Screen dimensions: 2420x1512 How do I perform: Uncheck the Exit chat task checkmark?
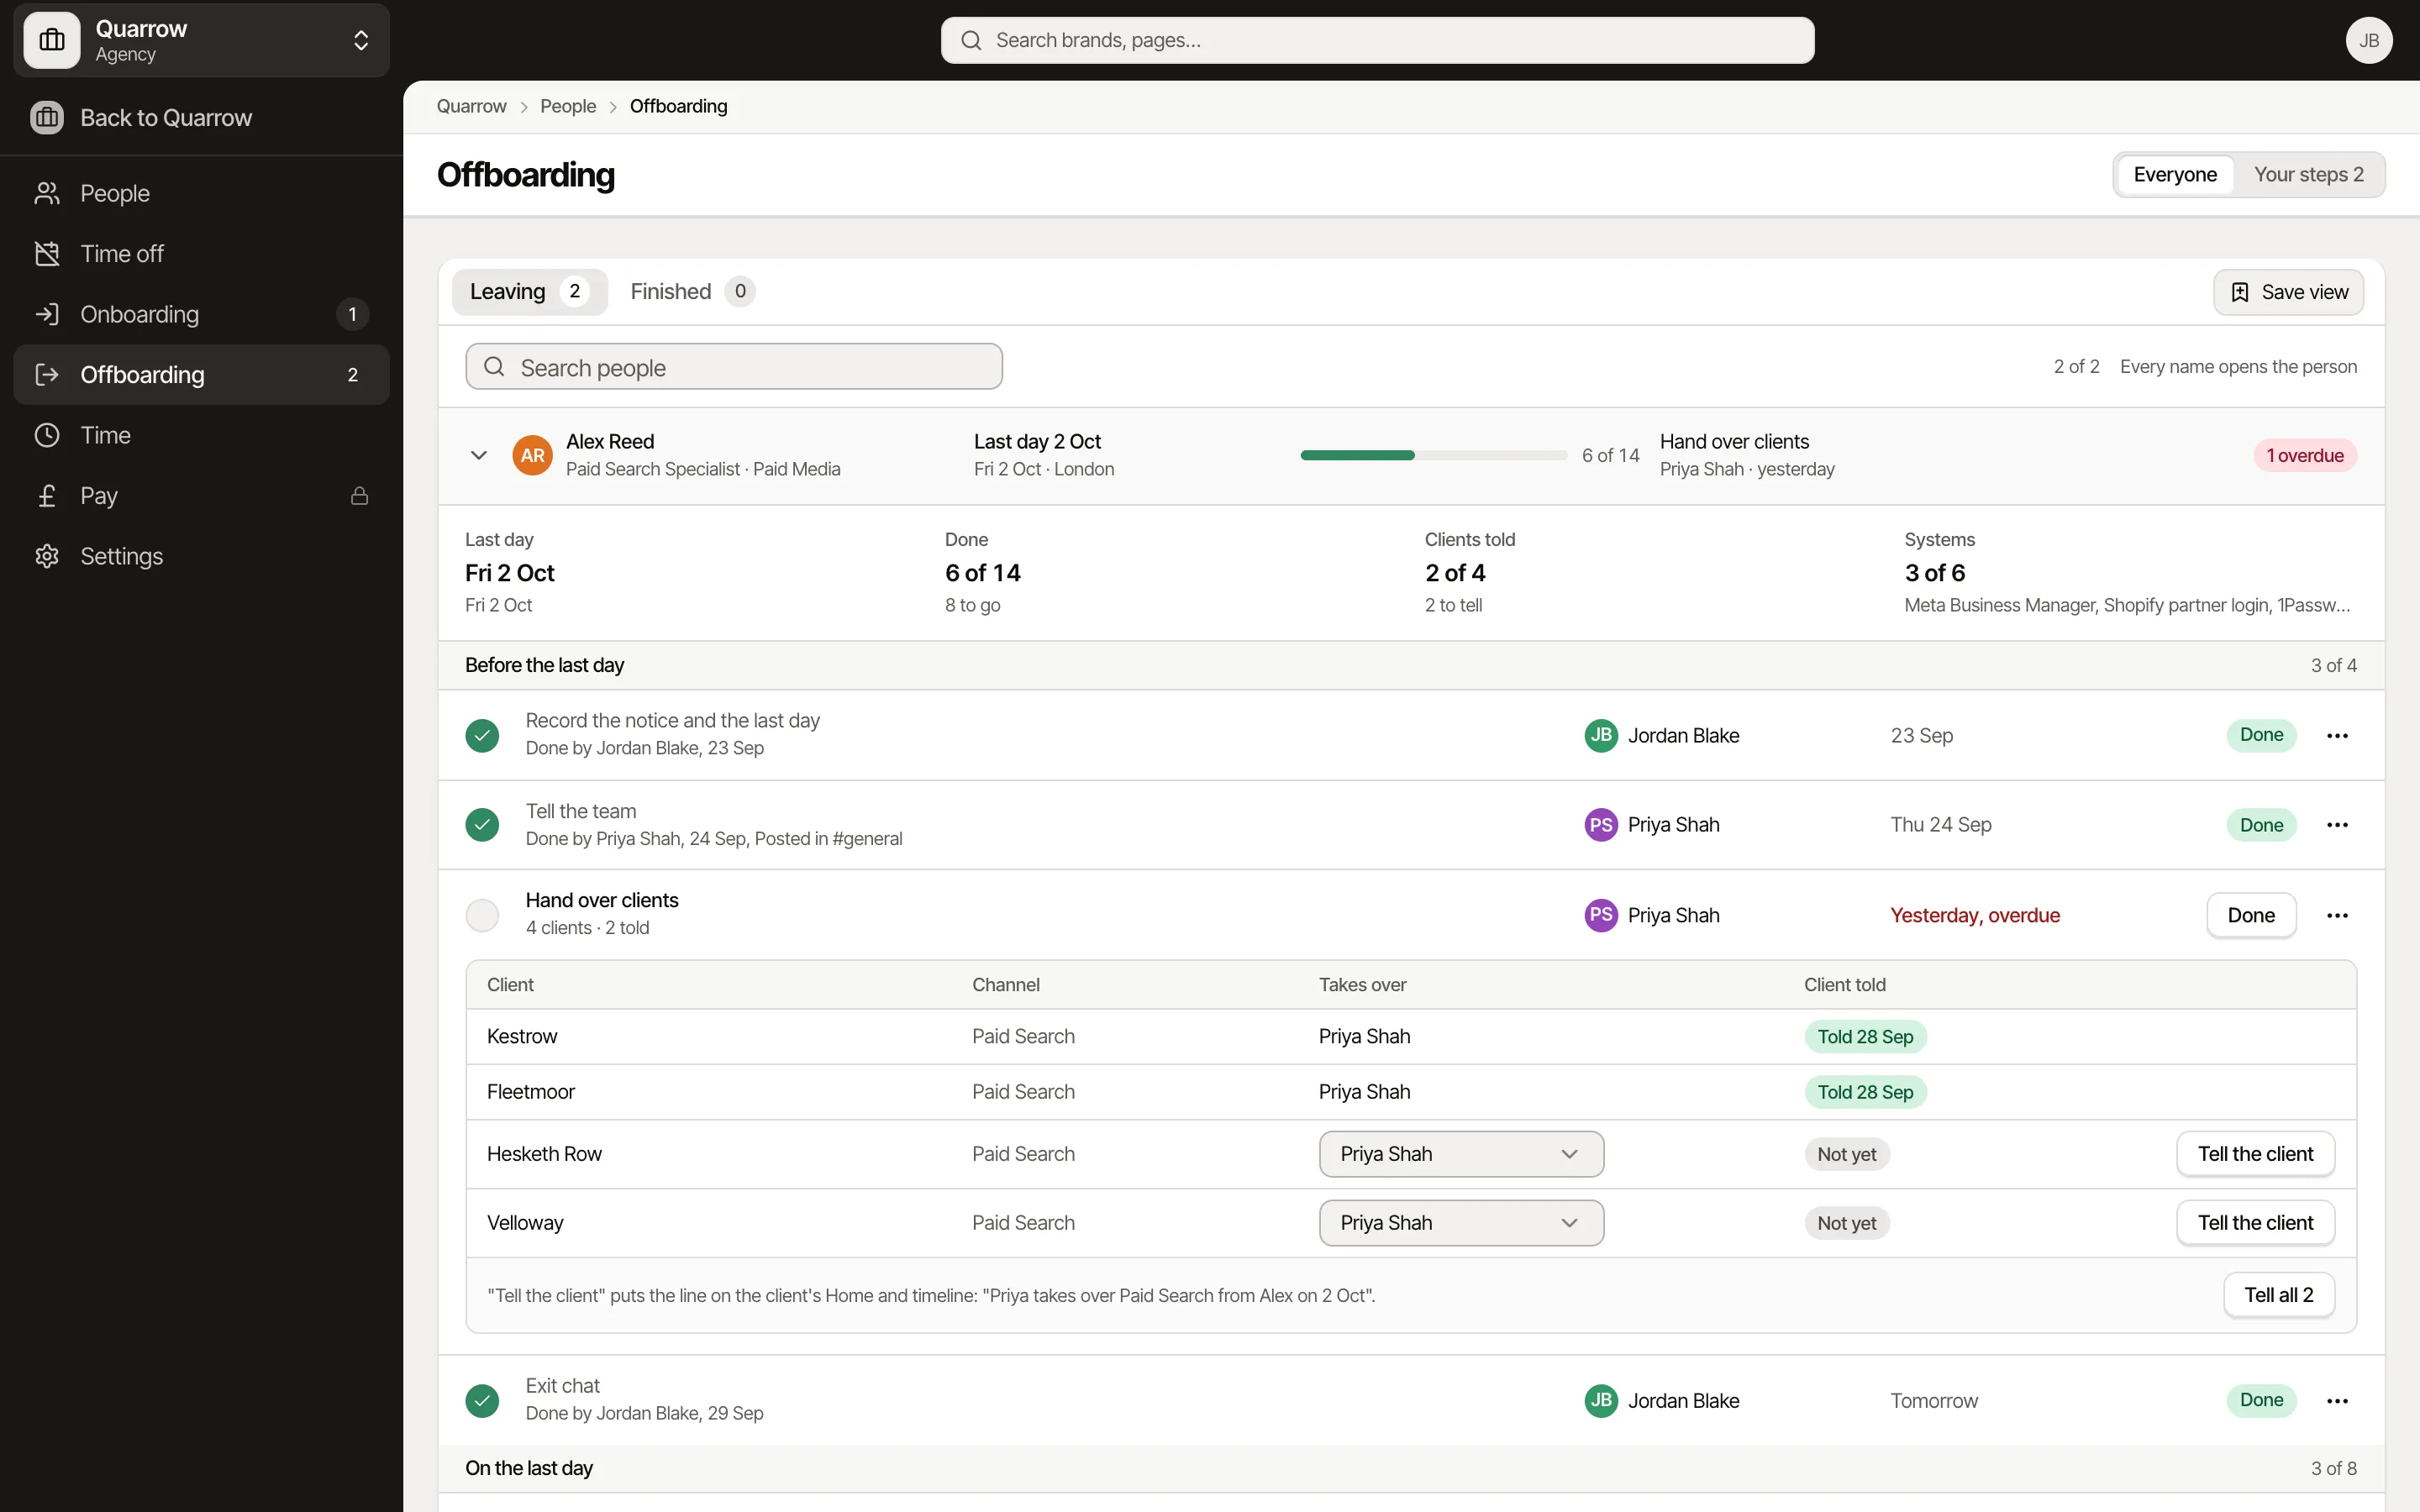click(x=482, y=1401)
